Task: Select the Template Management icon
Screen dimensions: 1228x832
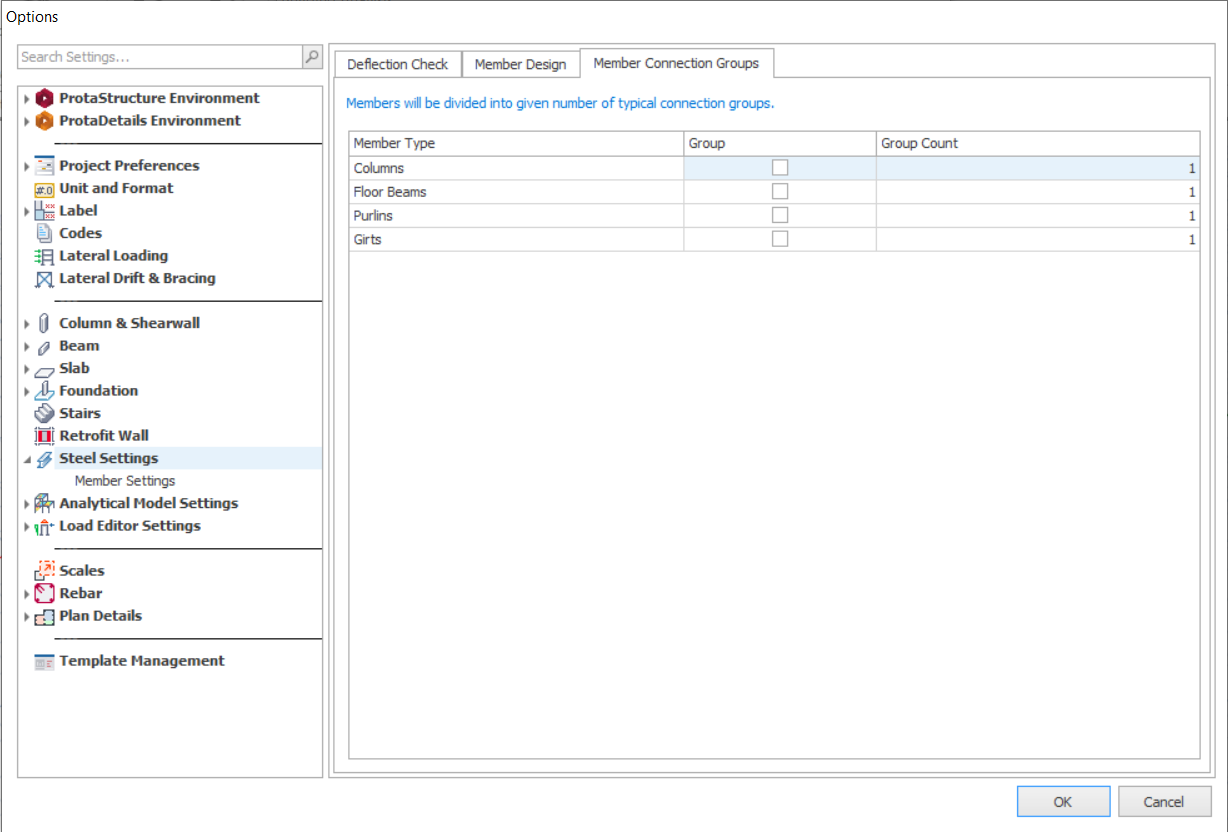Action: [x=44, y=661]
